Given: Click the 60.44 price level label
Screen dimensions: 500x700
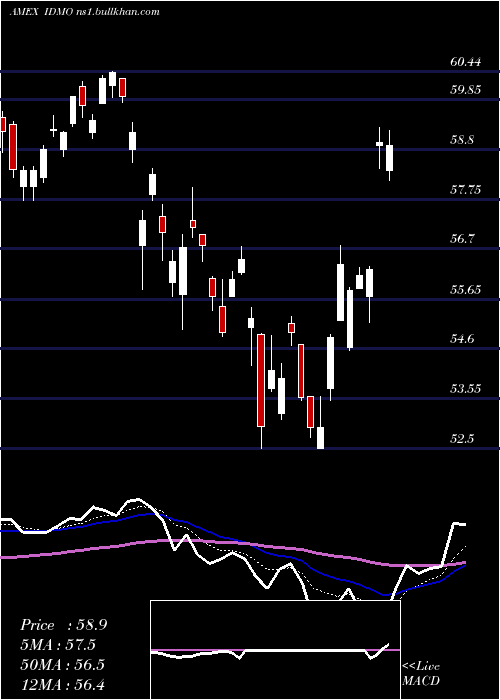Looking at the screenshot, I should tap(466, 62).
